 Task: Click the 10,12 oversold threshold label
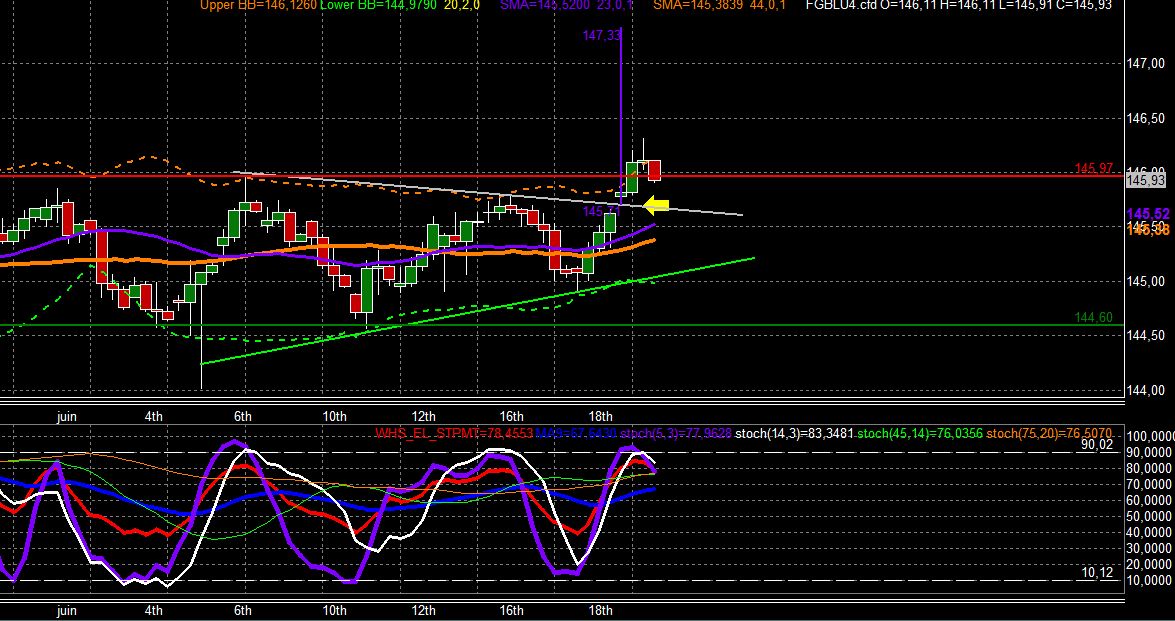tap(1097, 573)
